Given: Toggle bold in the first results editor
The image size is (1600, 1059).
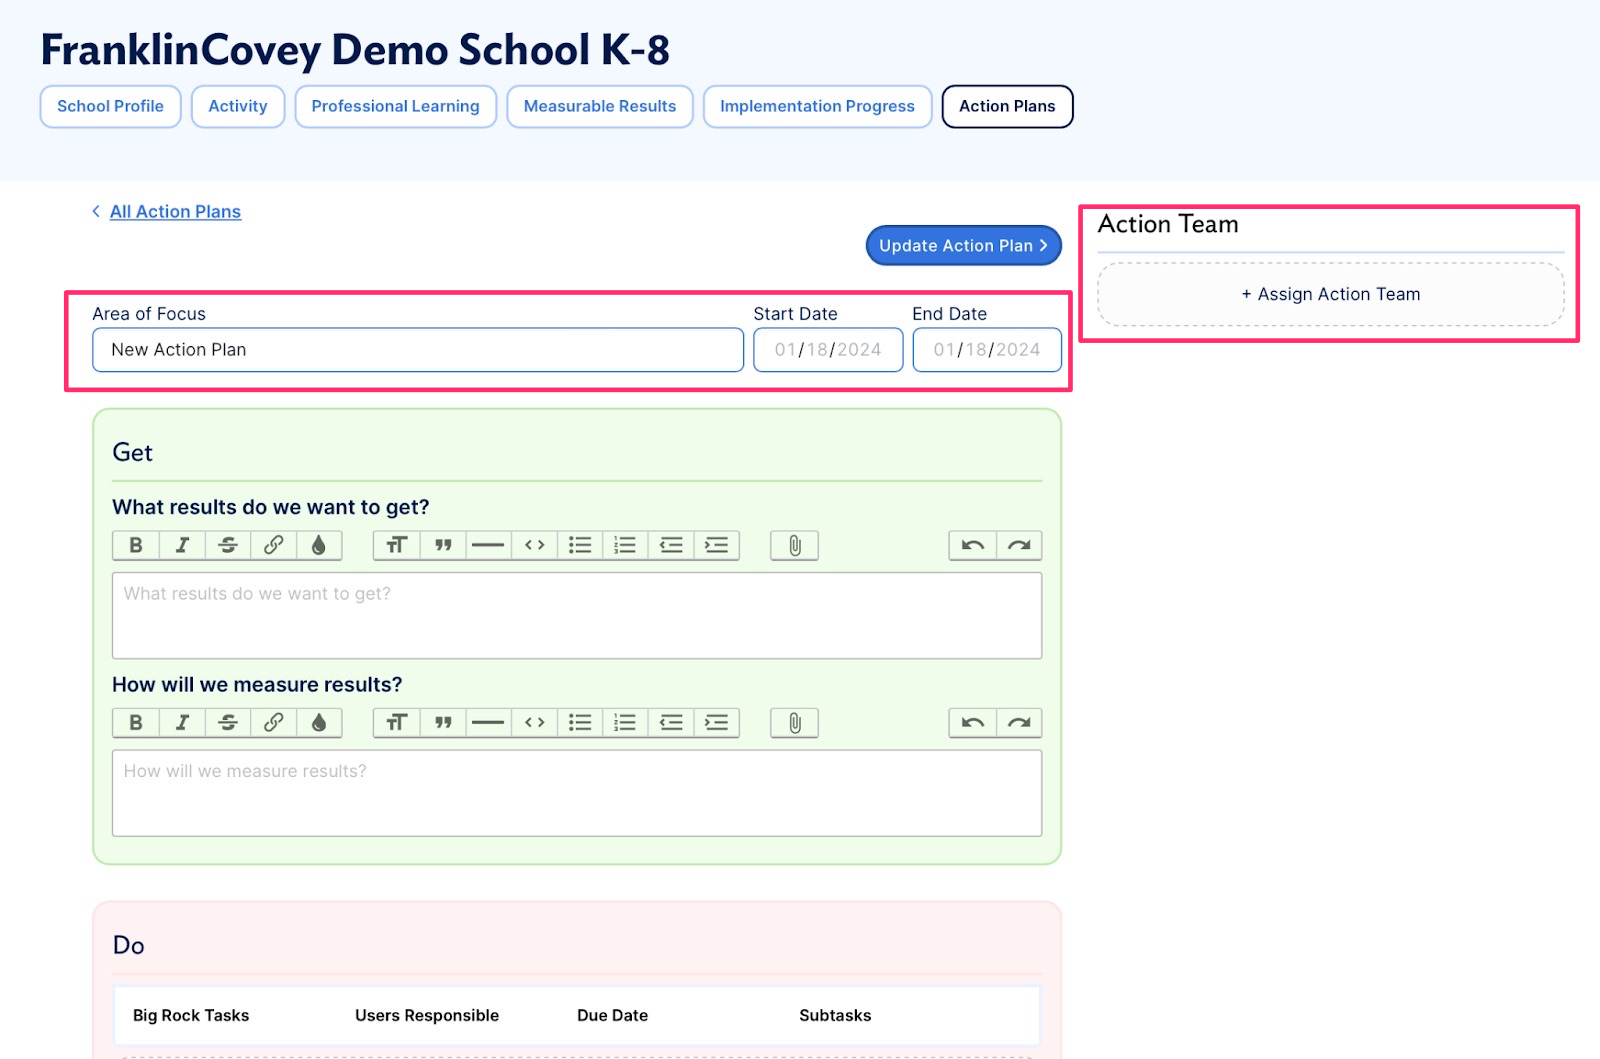Looking at the screenshot, I should pos(136,545).
